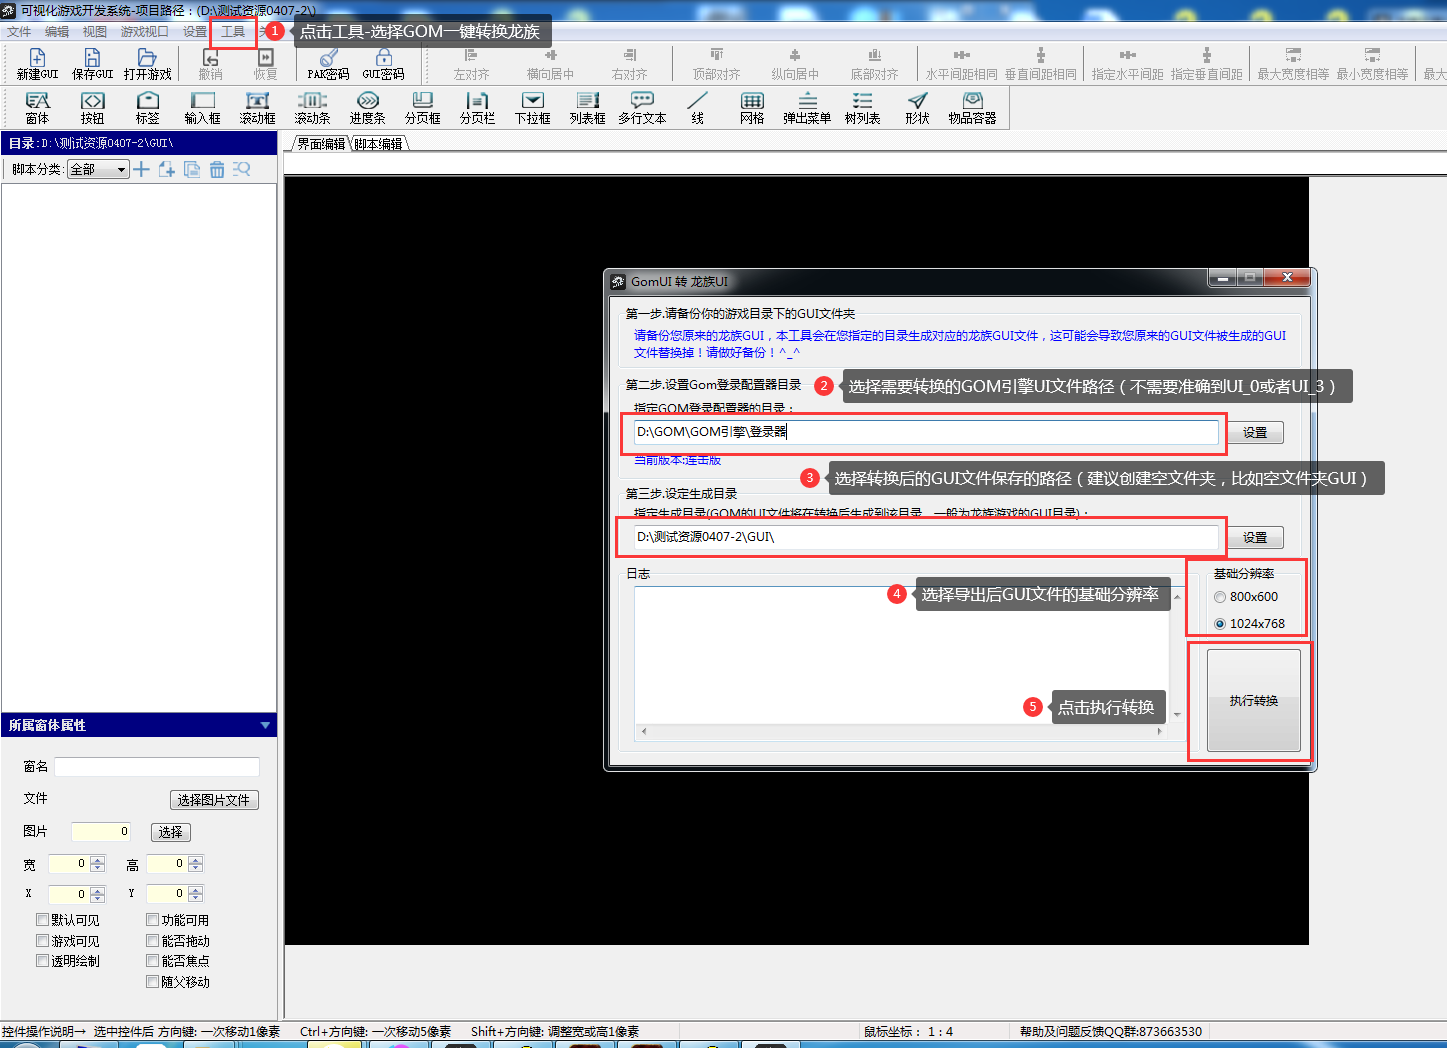Select the 窗体 form control tool
Image resolution: width=1447 pixels, height=1048 pixels.
[x=37, y=108]
